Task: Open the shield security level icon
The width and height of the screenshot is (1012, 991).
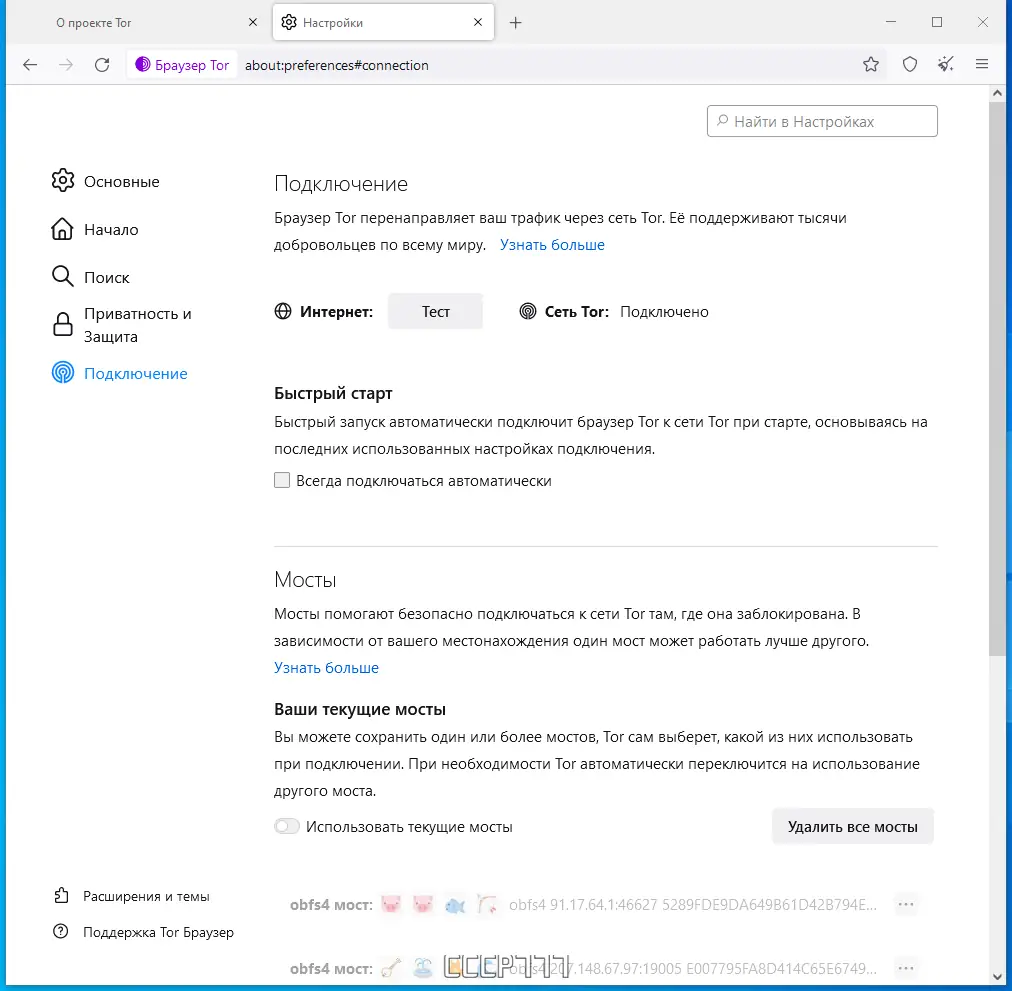Action: (909, 65)
